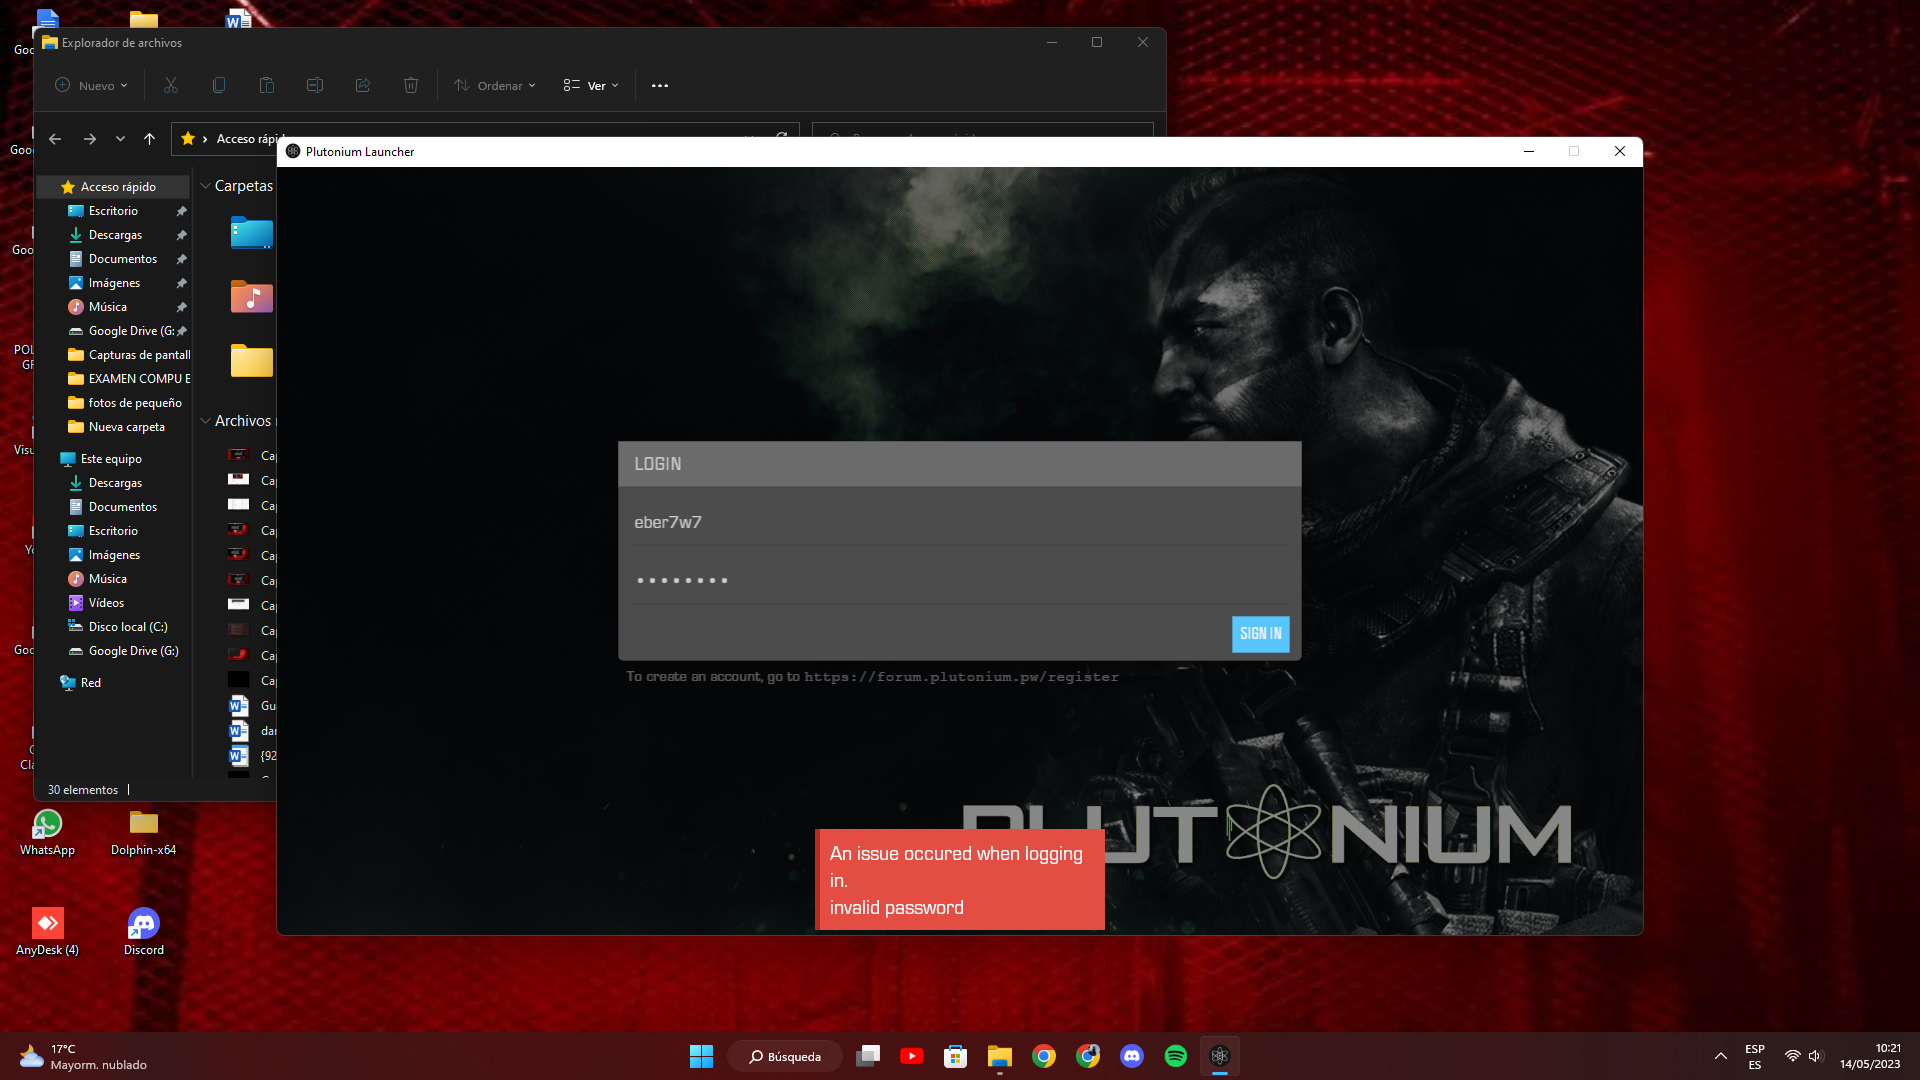Open the forum.plutonium.pw/register link

pos(961,677)
